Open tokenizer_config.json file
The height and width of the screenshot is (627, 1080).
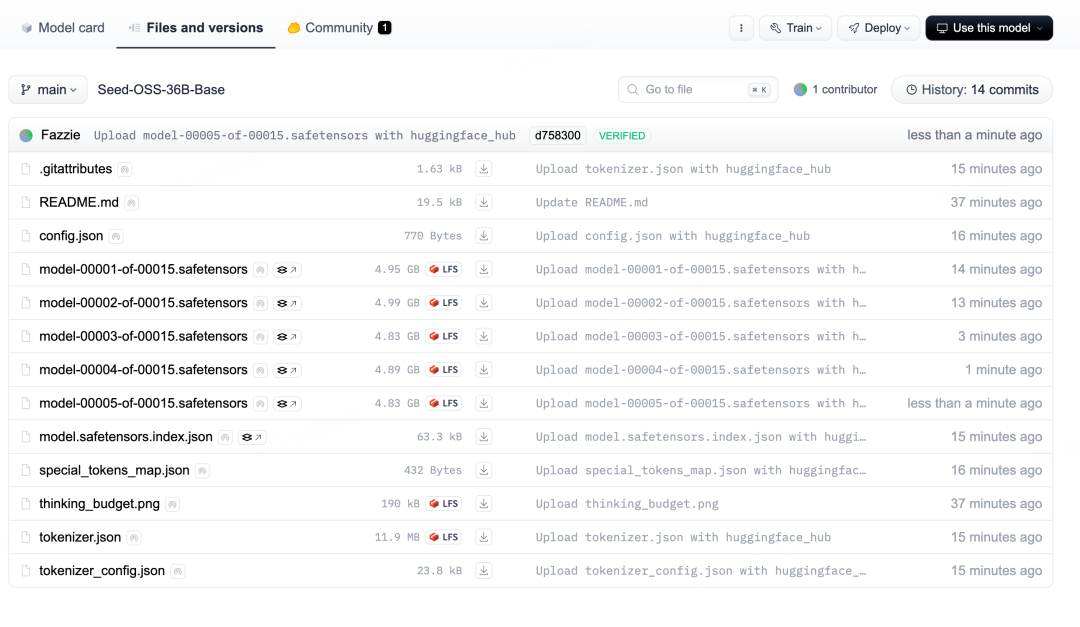[102, 571]
